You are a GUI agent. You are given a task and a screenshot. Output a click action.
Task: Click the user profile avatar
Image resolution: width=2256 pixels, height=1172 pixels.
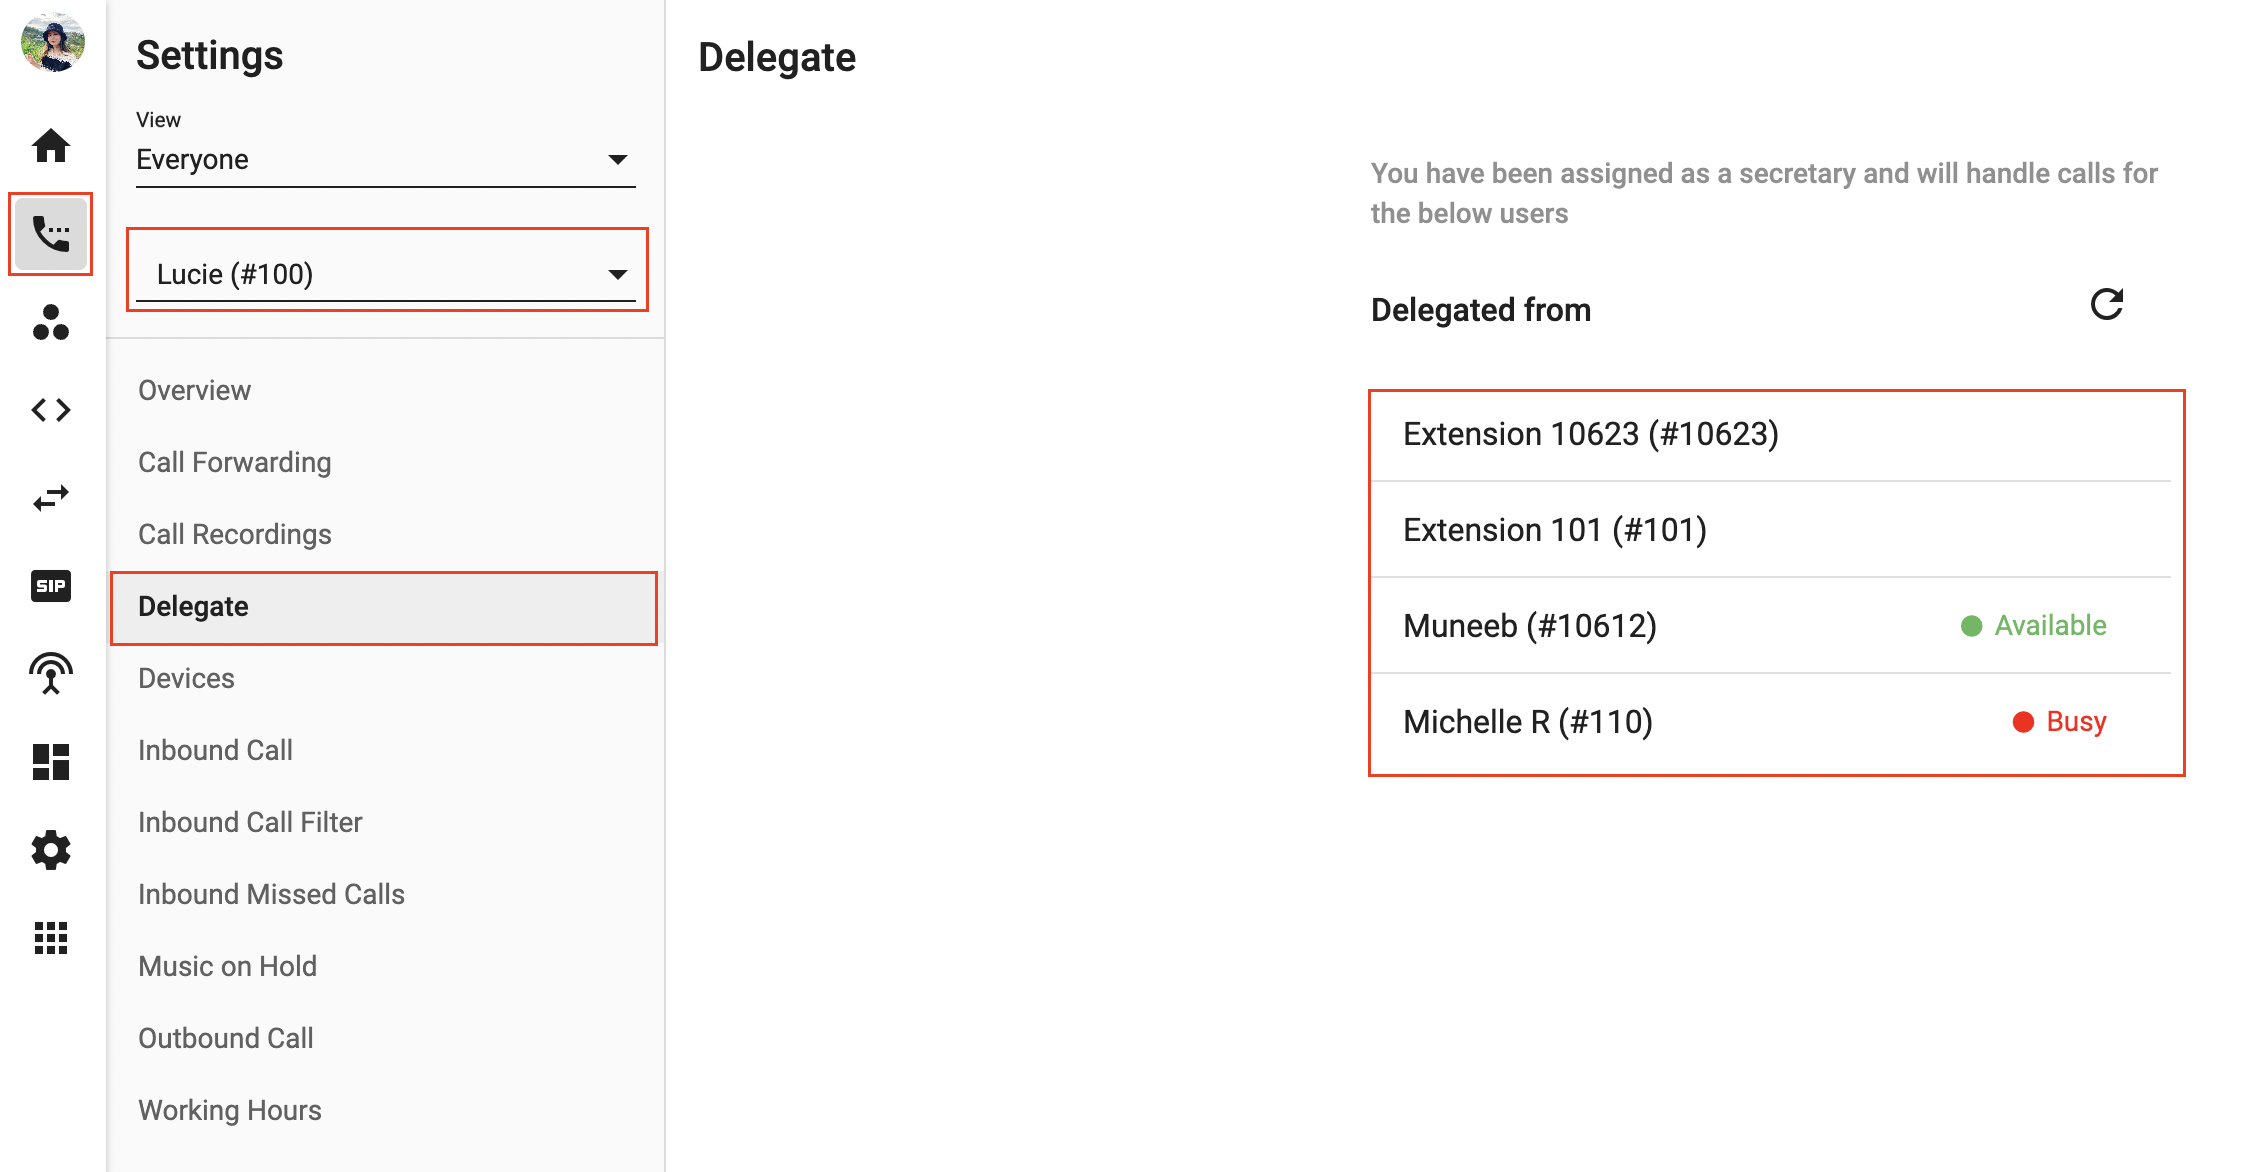pyautogui.click(x=52, y=42)
